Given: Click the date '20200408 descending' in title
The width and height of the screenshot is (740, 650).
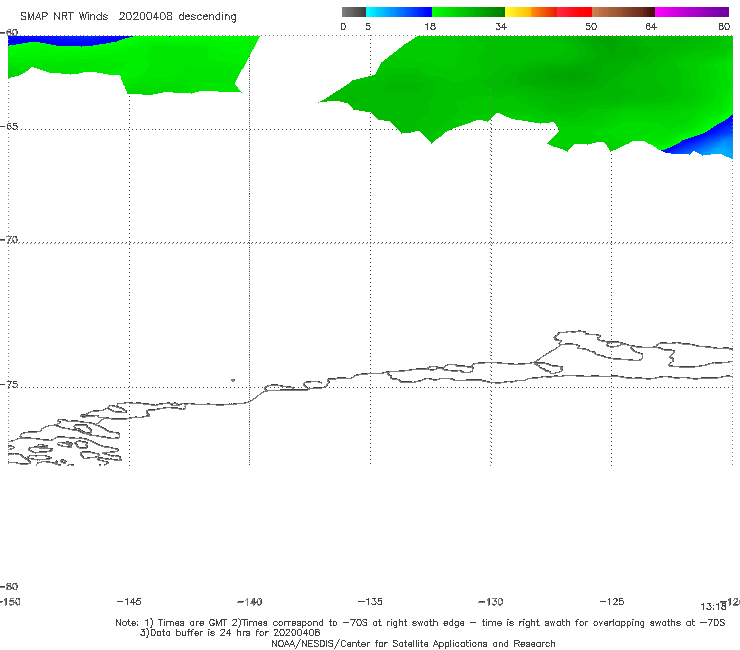Looking at the screenshot, I should click(x=177, y=17).
